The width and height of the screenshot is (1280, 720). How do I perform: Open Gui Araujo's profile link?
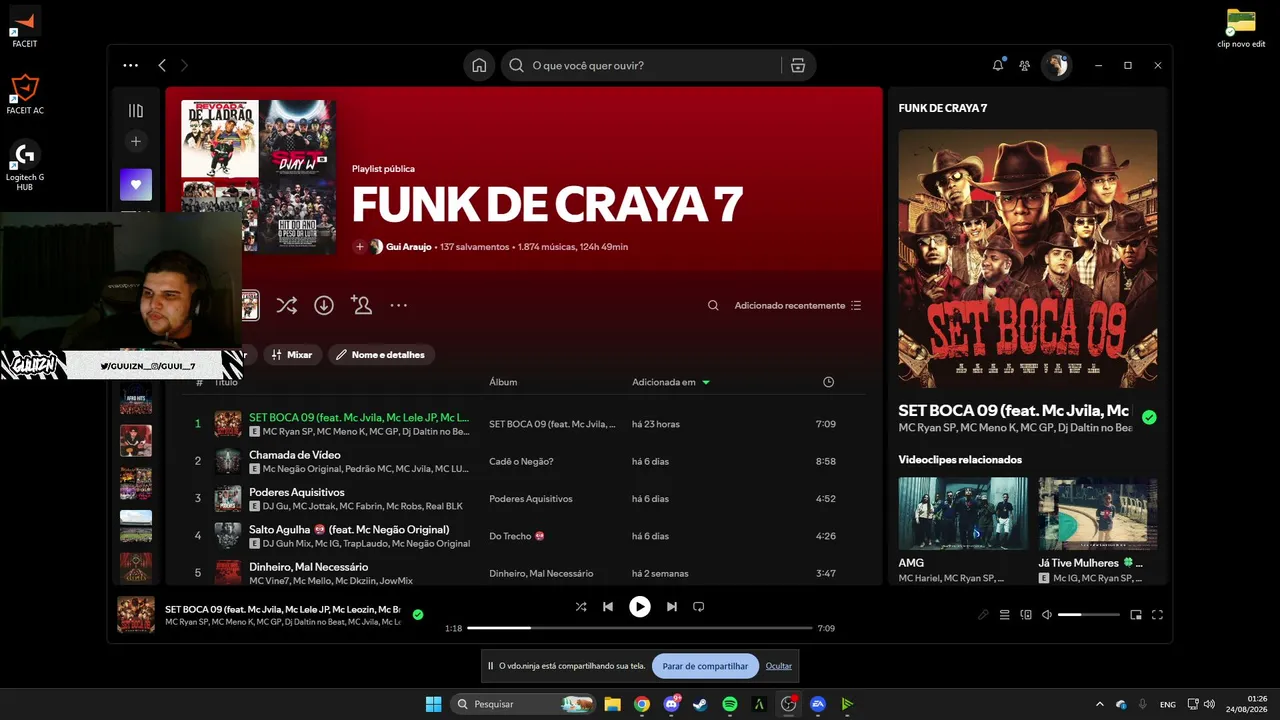[x=409, y=246]
